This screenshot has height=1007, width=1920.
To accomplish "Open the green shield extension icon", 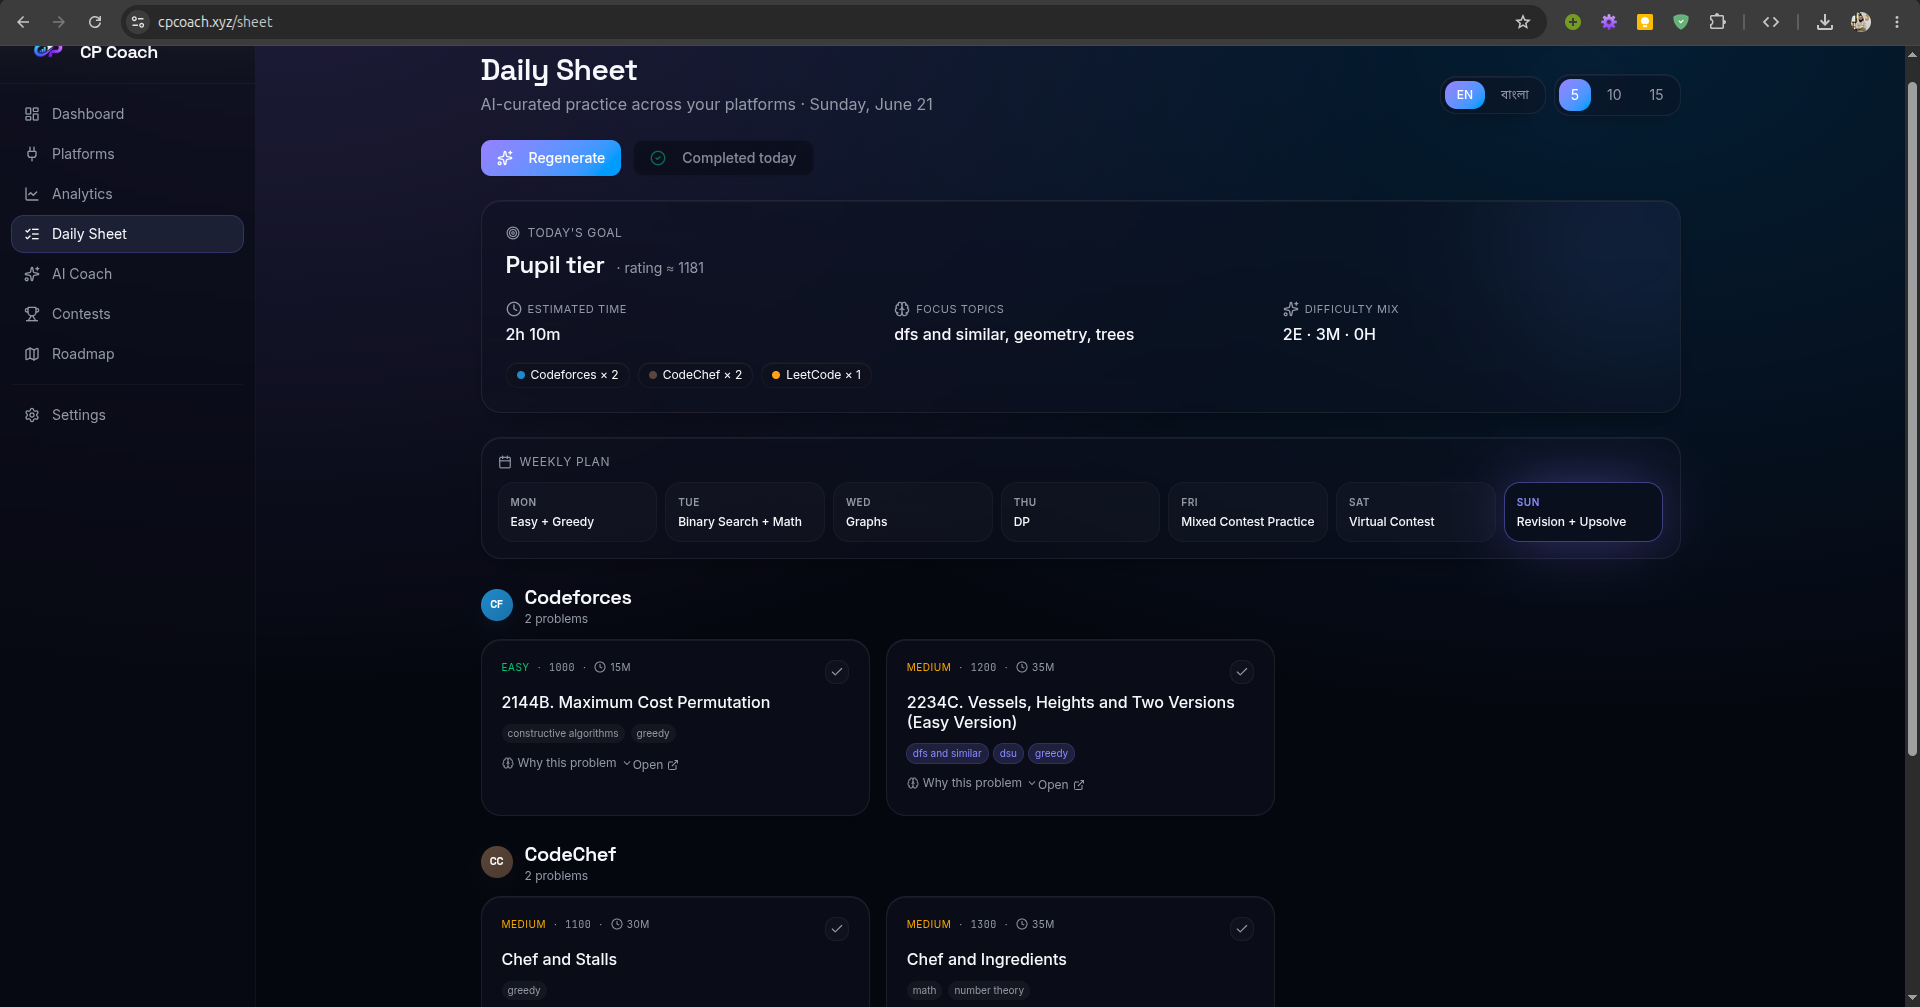I will pyautogui.click(x=1681, y=22).
